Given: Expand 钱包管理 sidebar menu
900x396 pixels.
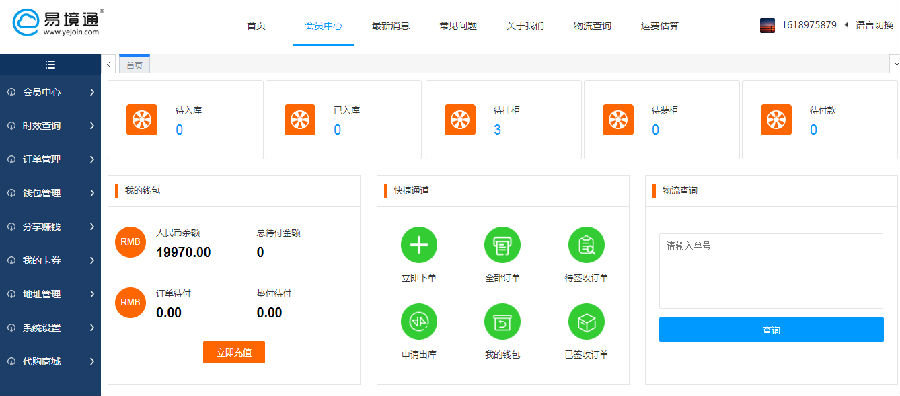Looking at the screenshot, I should point(51,193).
